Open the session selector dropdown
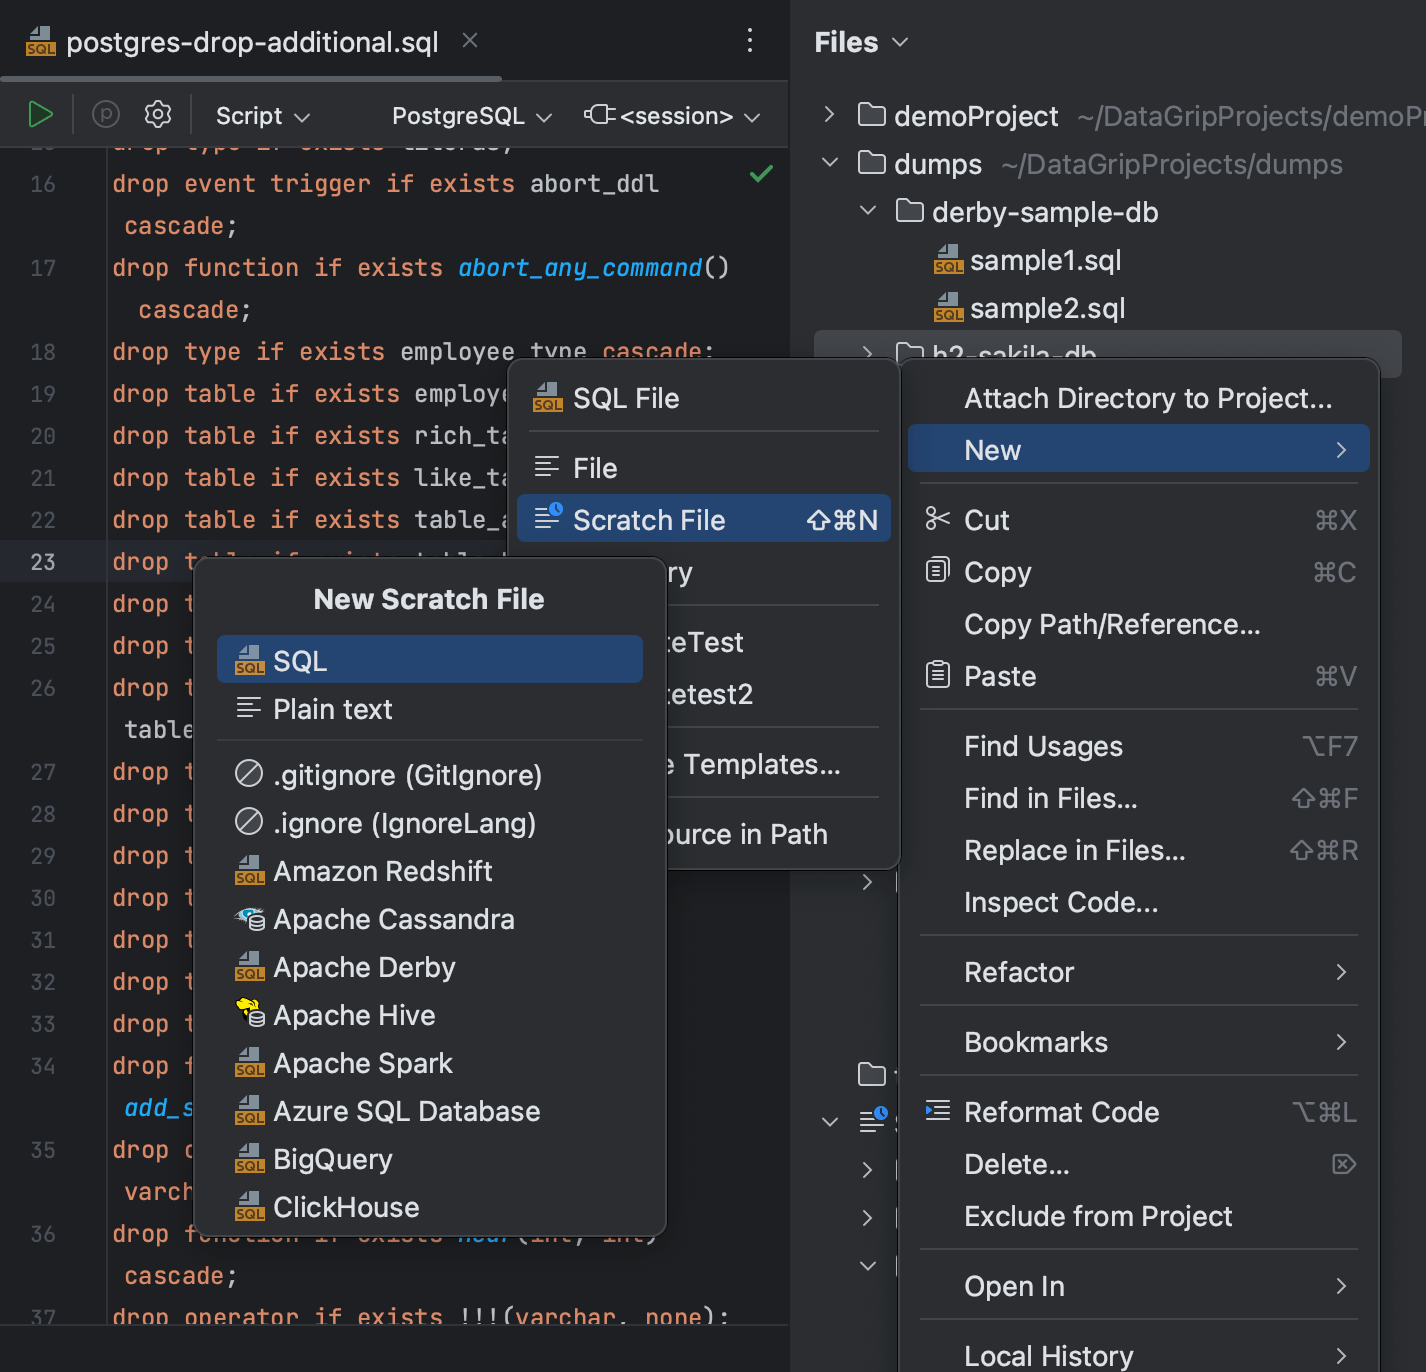 672,115
